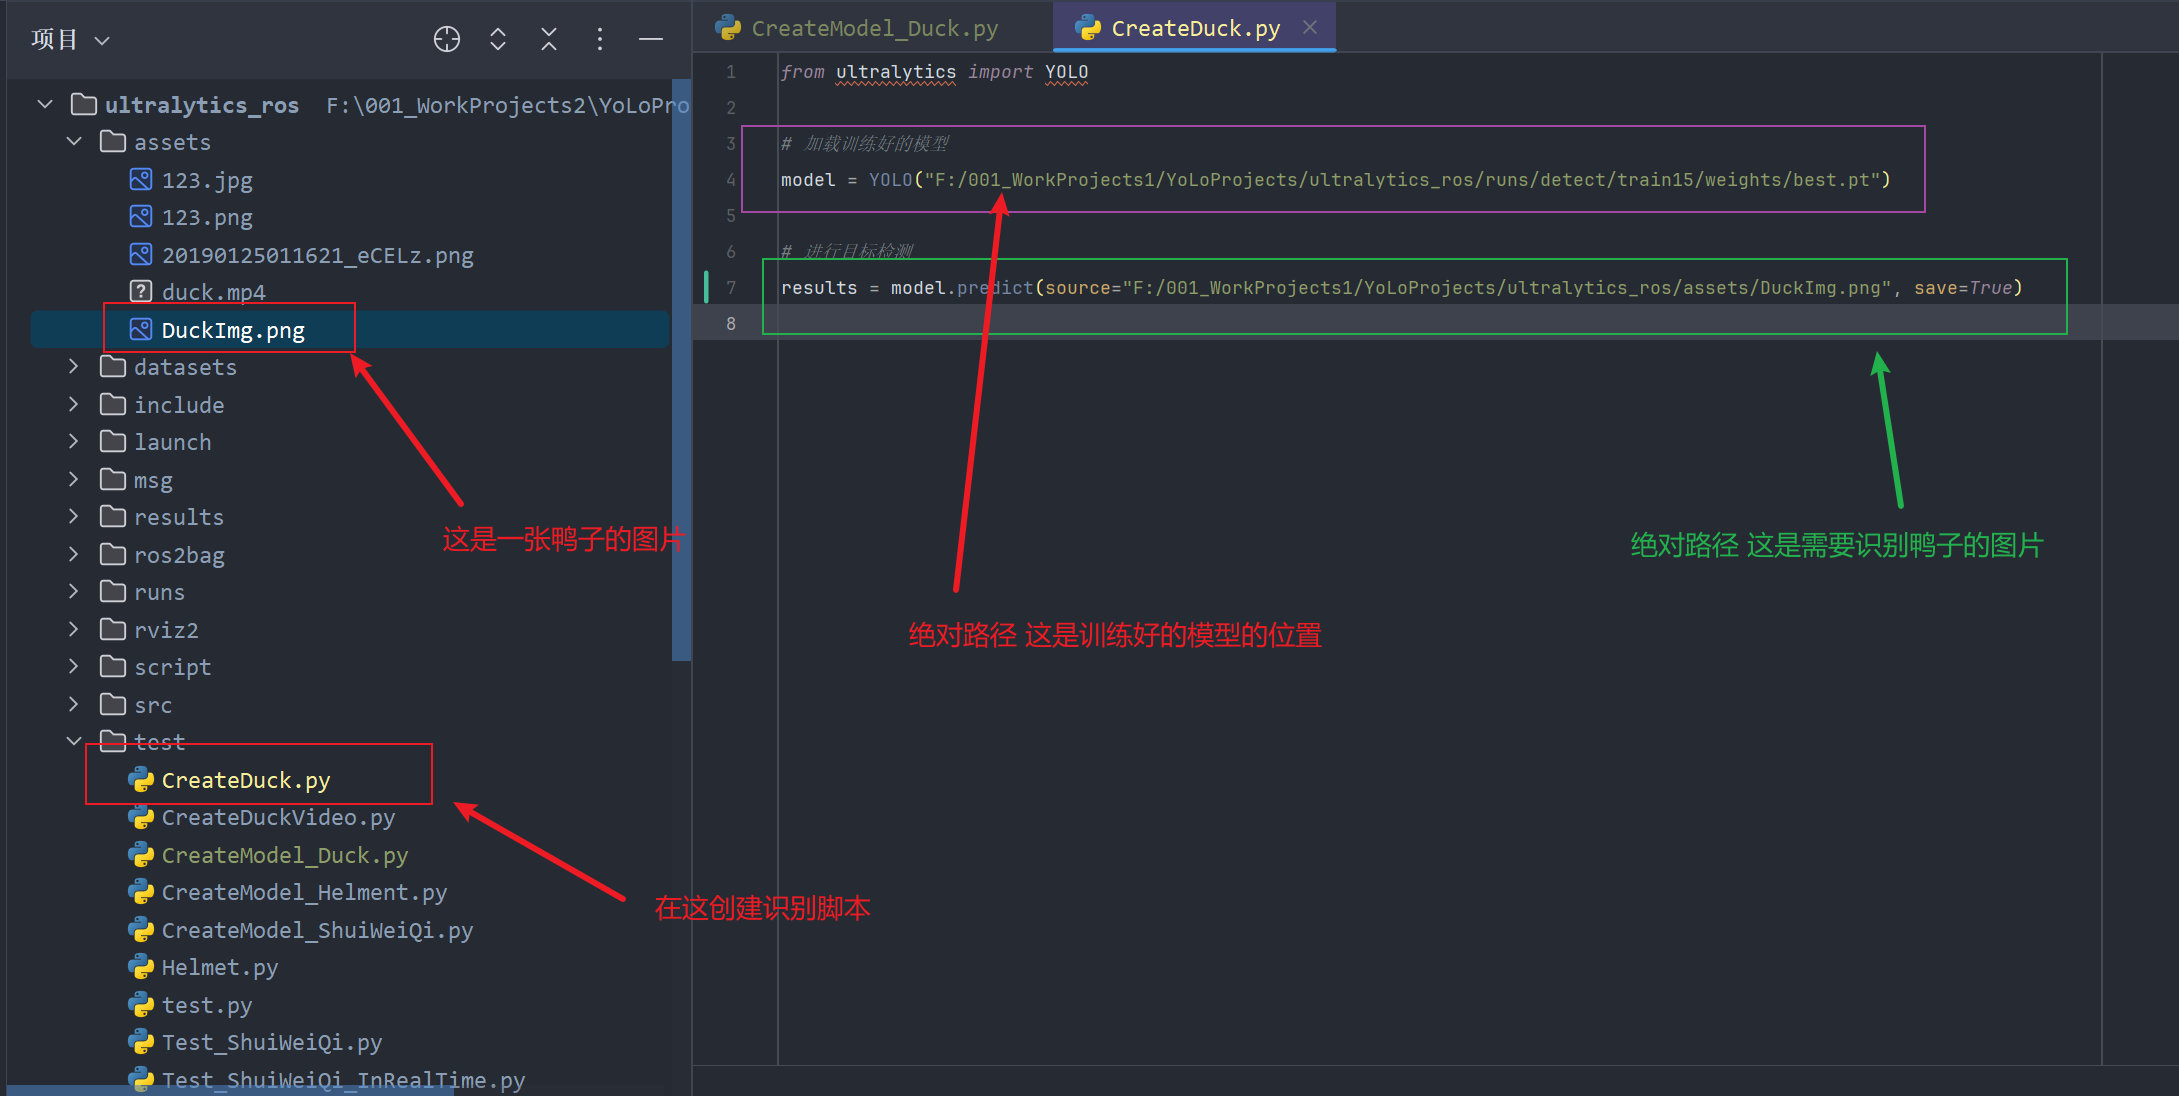
Task: Expand the datasets folder
Action: [72, 366]
